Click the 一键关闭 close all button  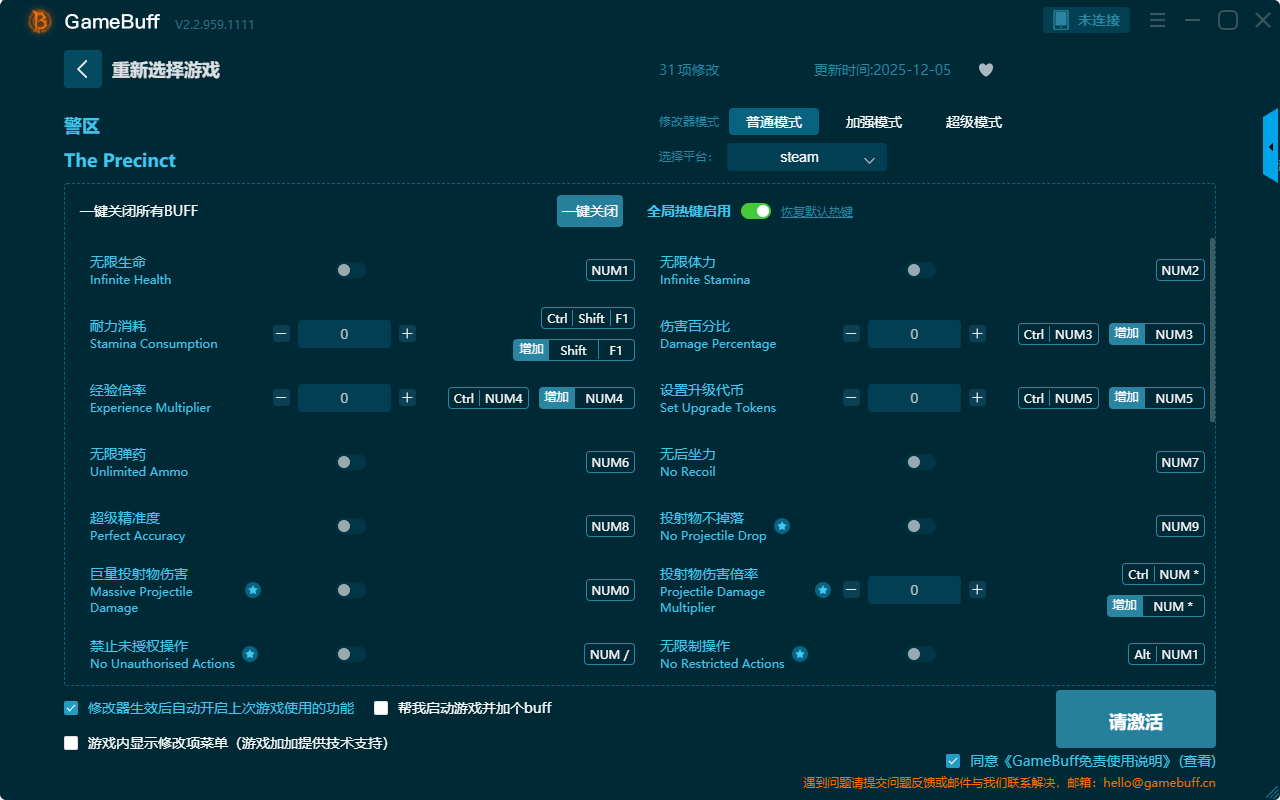click(x=589, y=211)
